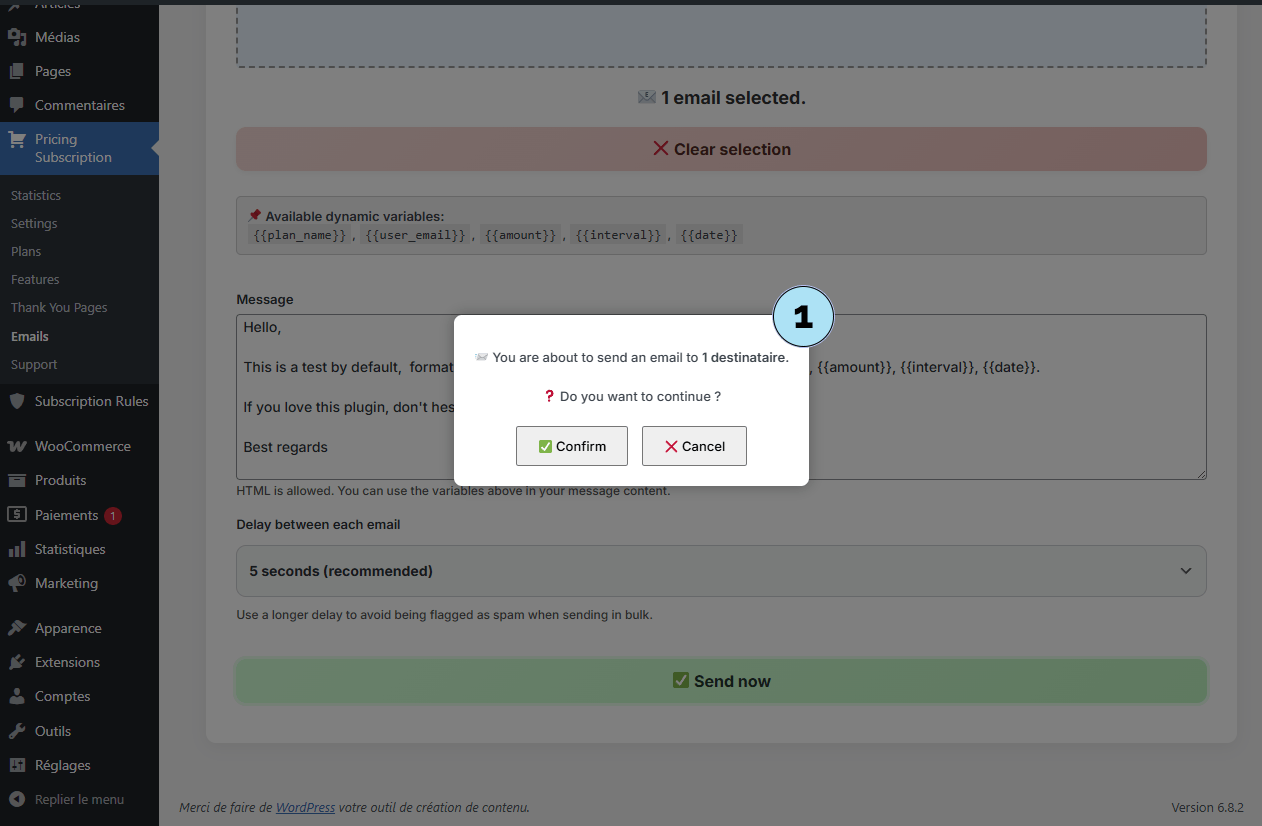Cancel the email confirmation dialog
This screenshot has width=1262, height=826.
click(694, 446)
